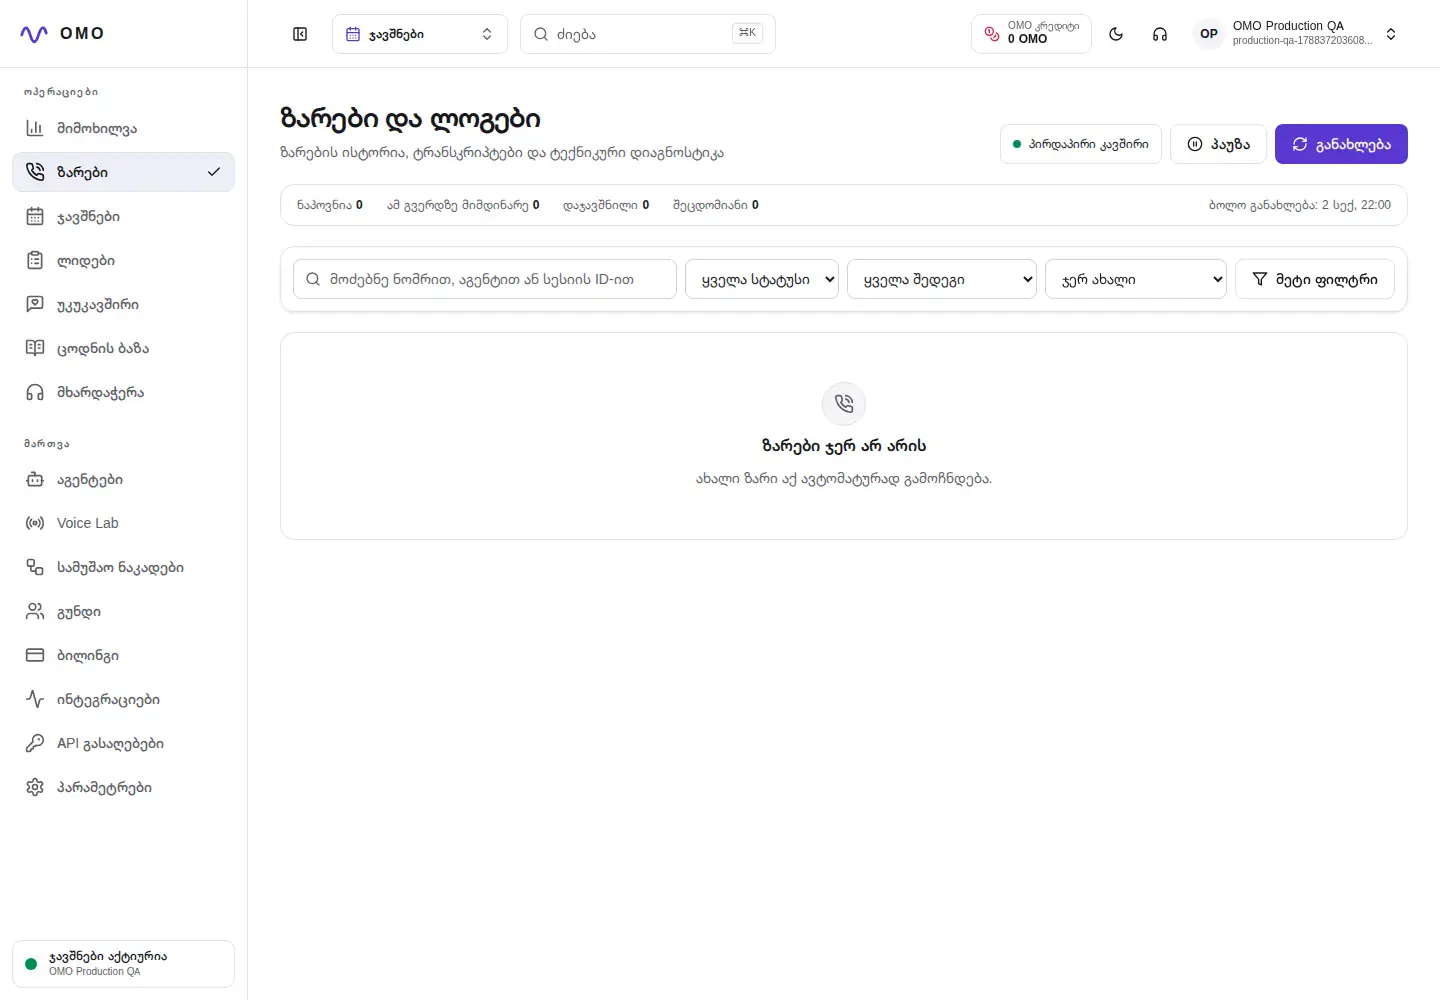Click the შეცდომიანი 0 counter text
The width and height of the screenshot is (1440, 1000).
click(x=716, y=205)
